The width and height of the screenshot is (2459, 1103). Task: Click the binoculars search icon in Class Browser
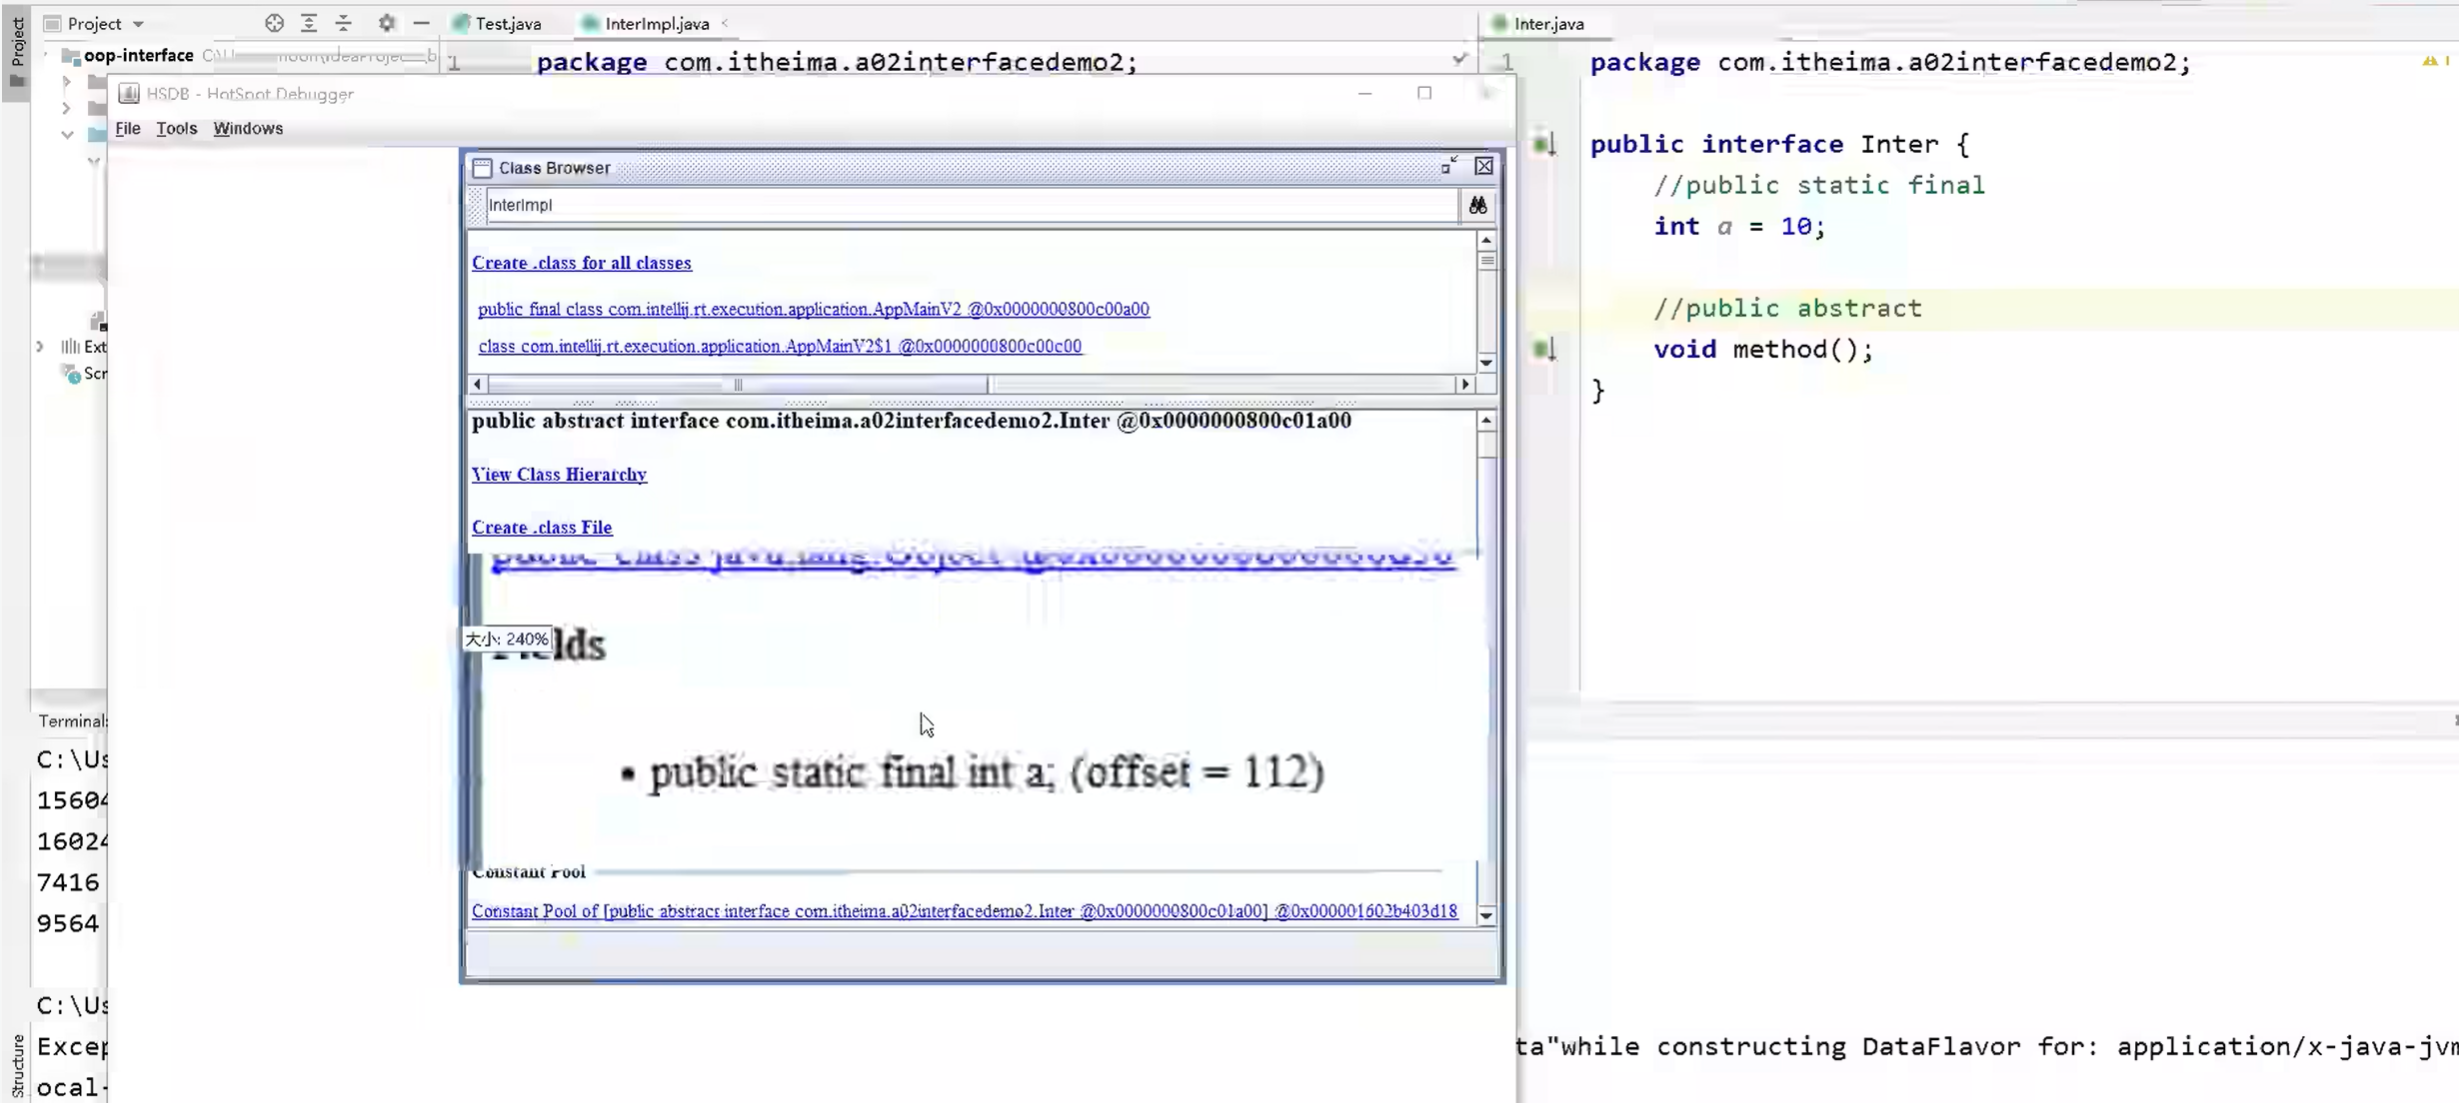1477,205
